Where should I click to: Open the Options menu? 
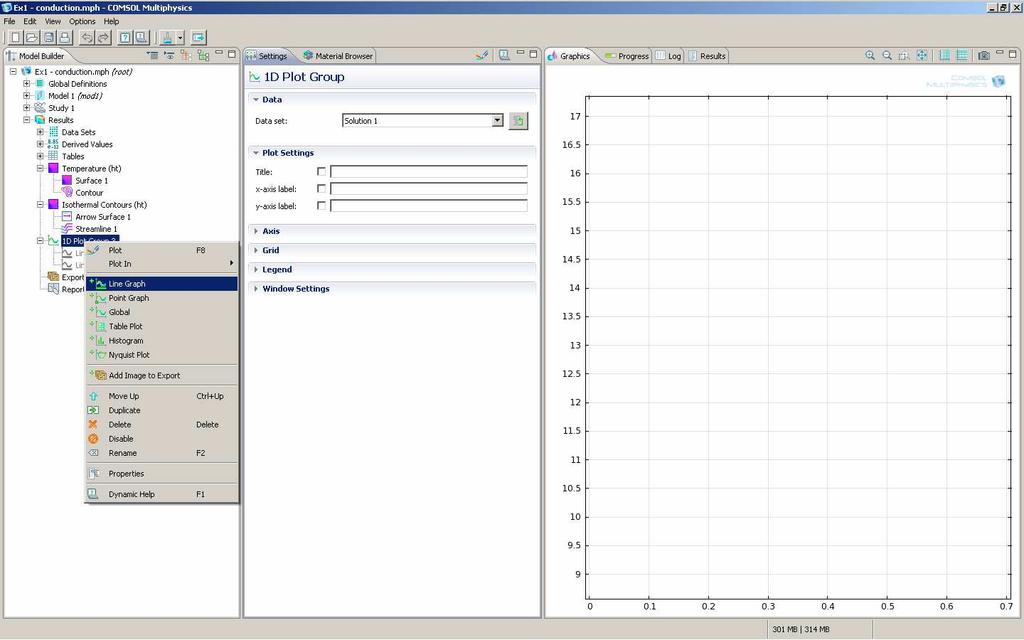82,21
